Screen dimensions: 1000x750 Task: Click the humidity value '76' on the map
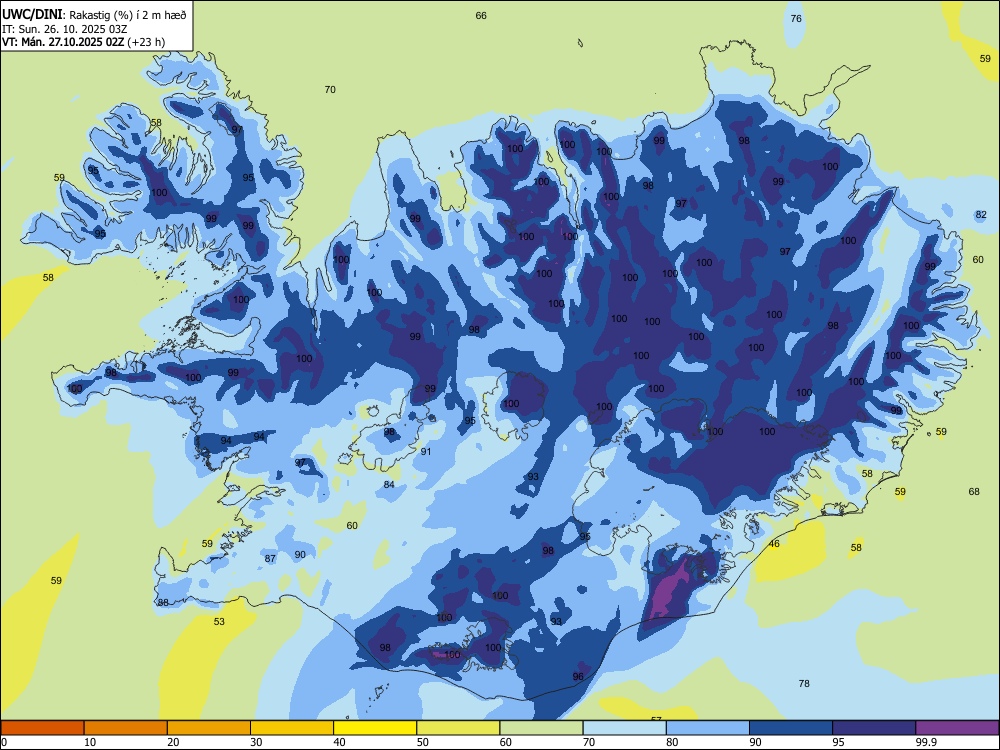click(x=796, y=18)
